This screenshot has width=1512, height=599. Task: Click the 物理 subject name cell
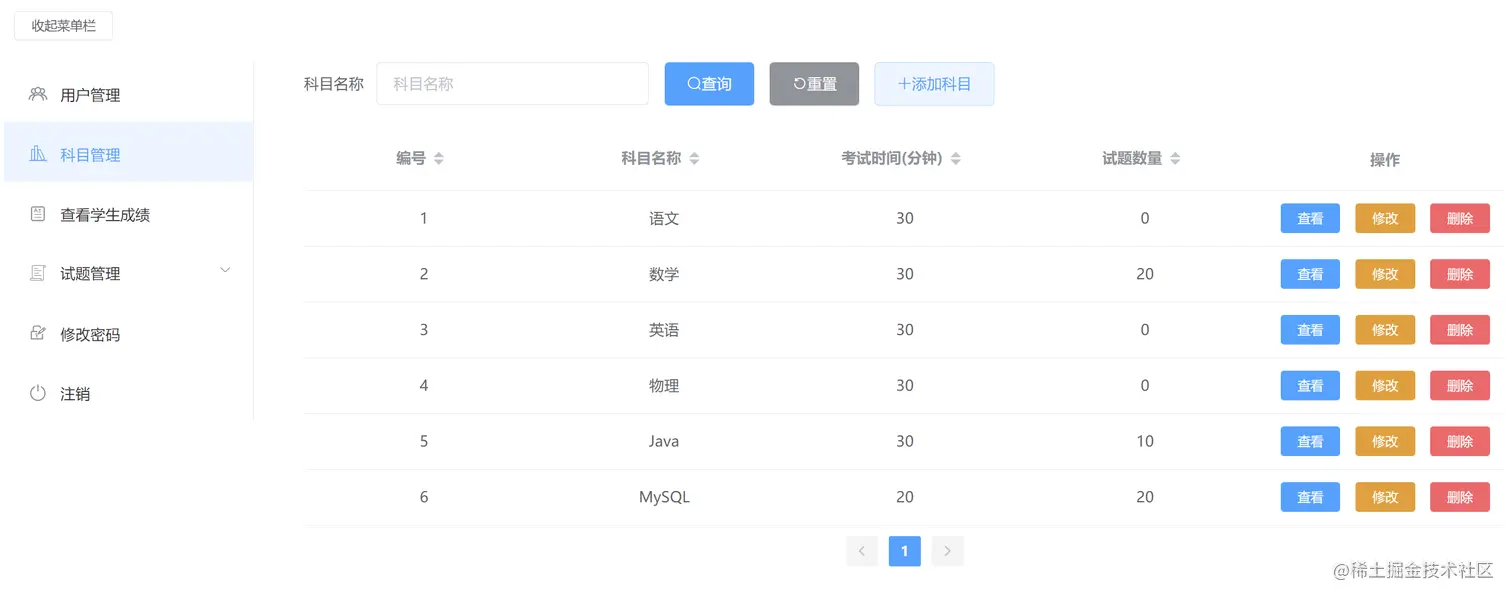(x=664, y=385)
